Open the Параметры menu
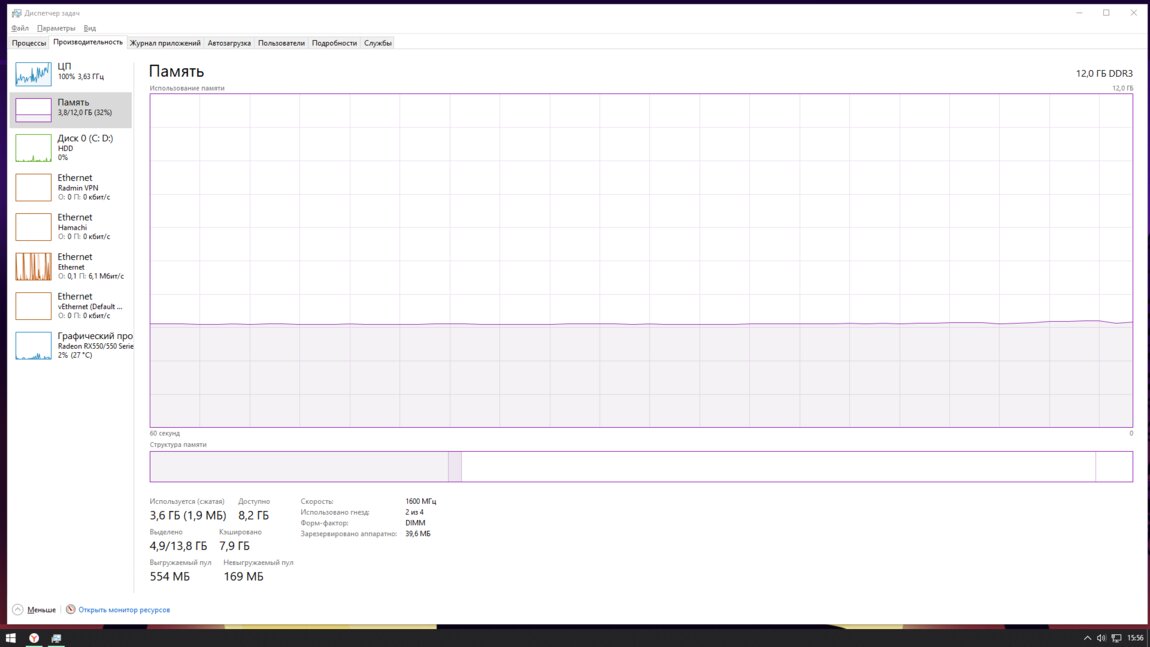The image size is (1150, 647). [56, 28]
